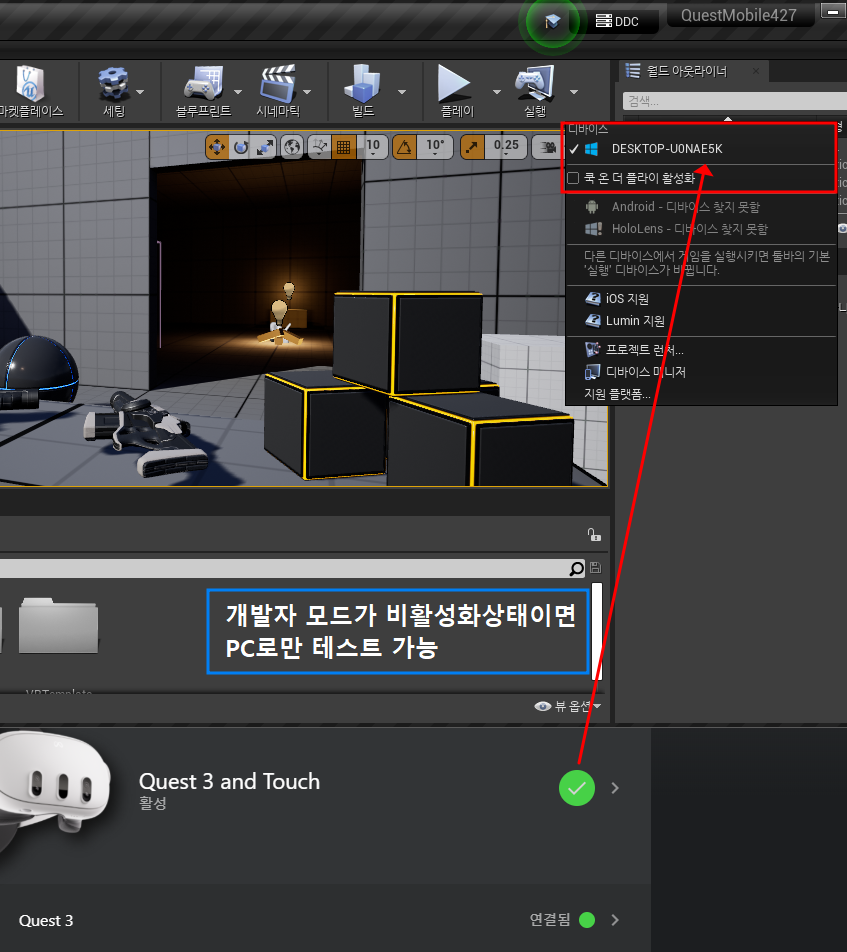Screen dimensions: 847x952
Task: Toggle grid snapping icon
Action: point(344,147)
